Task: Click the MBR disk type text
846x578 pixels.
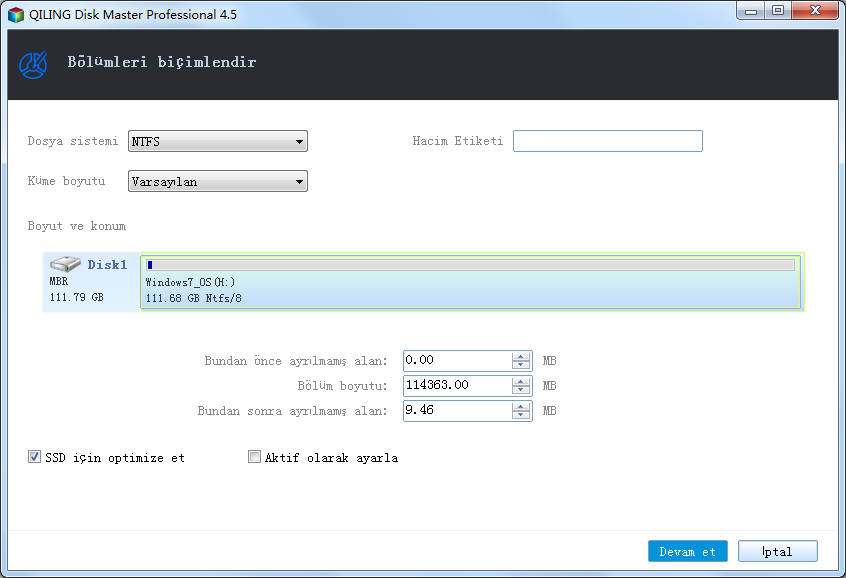Action: [x=59, y=281]
